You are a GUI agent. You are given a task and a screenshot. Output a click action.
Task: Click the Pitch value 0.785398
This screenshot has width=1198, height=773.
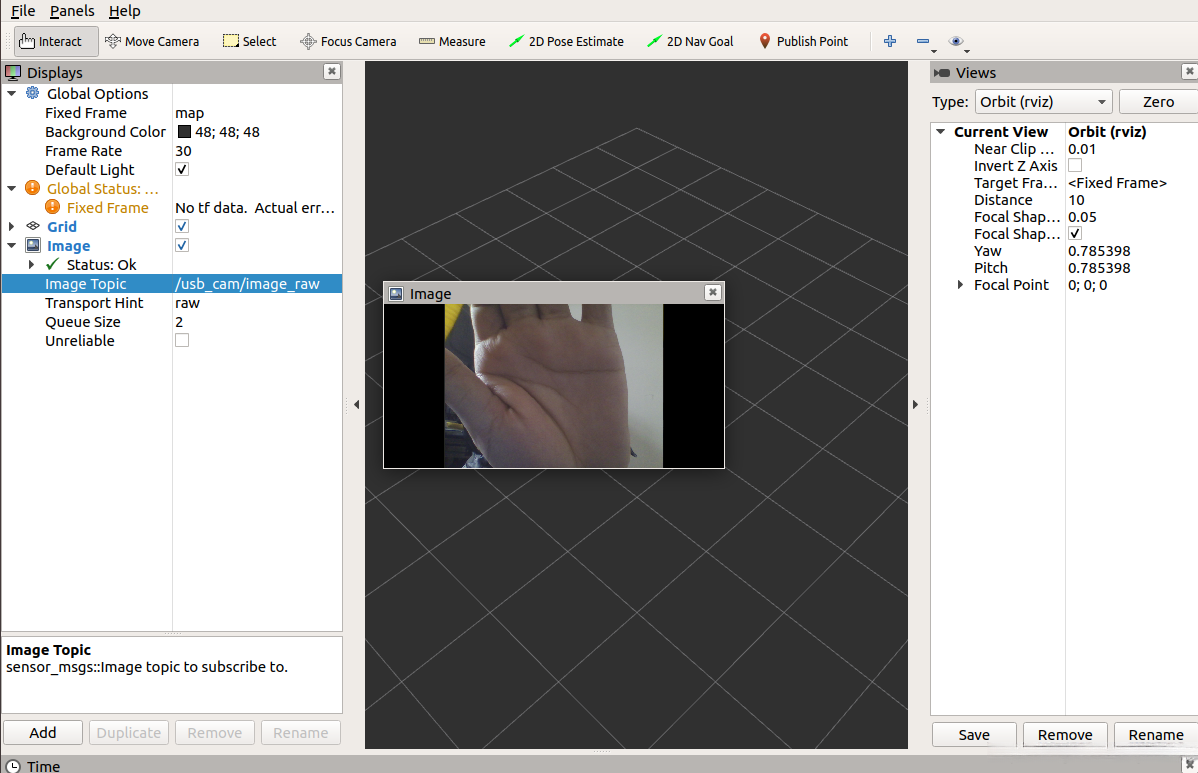click(1099, 267)
